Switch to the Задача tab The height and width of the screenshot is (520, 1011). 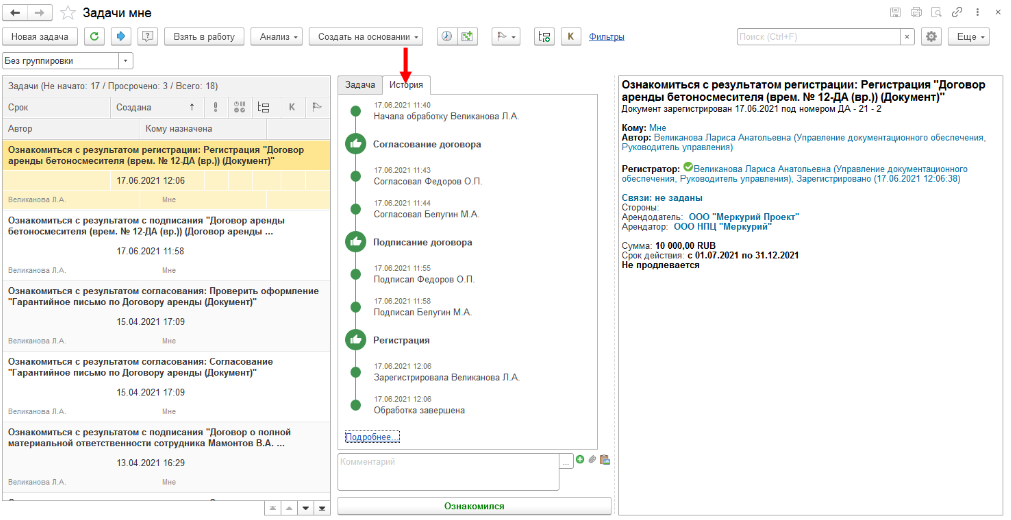[x=360, y=85]
